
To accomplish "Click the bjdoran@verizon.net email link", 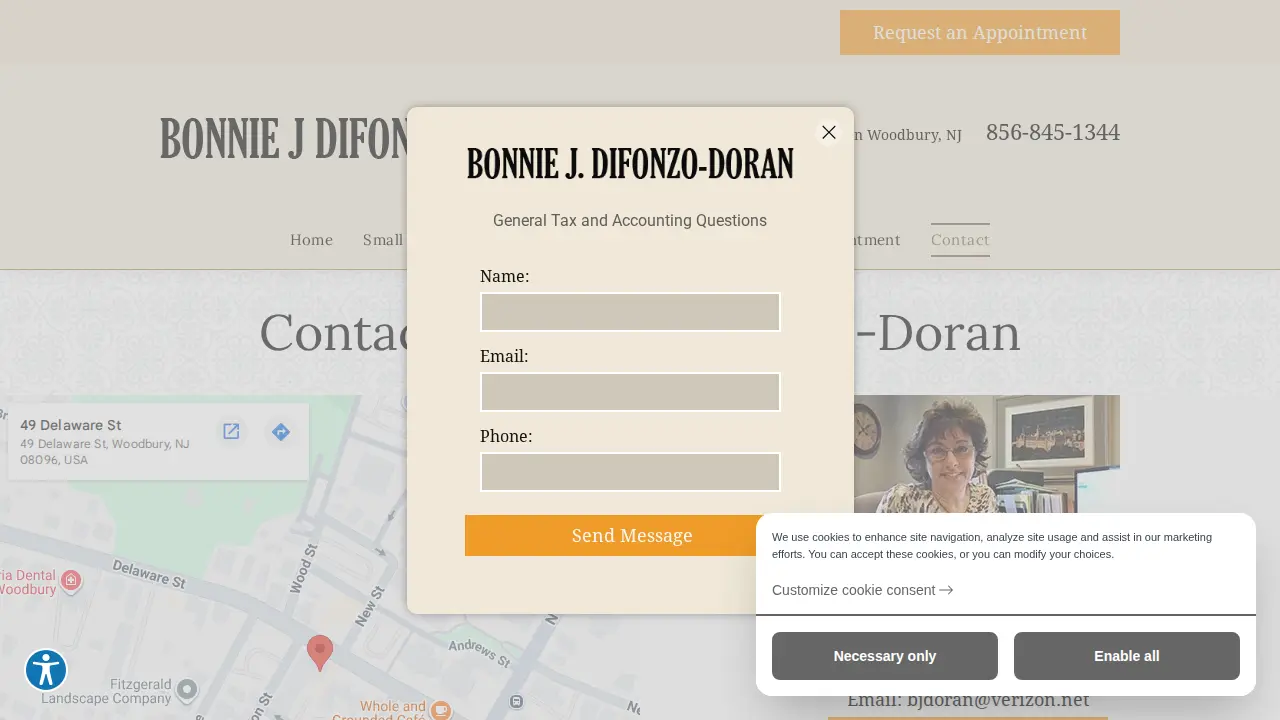I will 998,700.
